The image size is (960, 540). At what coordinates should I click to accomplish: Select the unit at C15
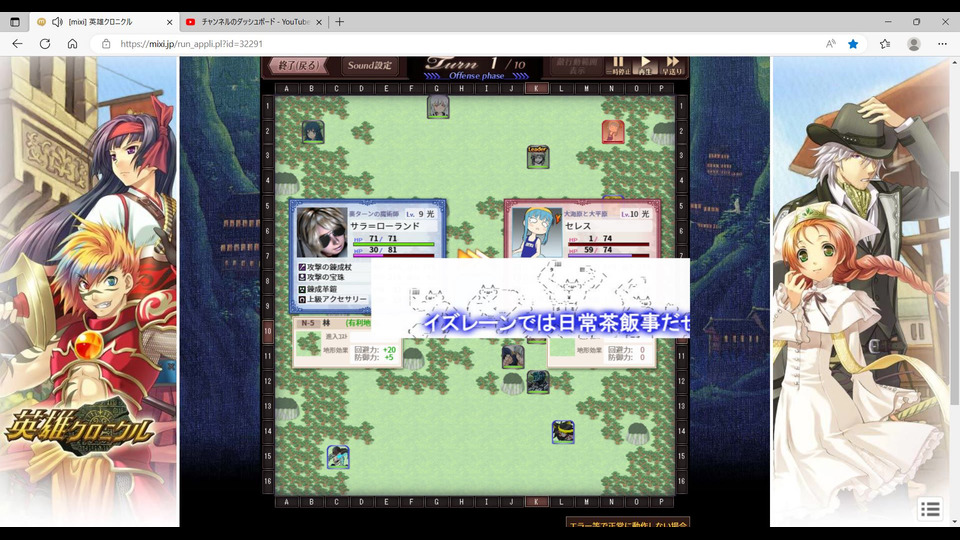pyautogui.click(x=338, y=457)
